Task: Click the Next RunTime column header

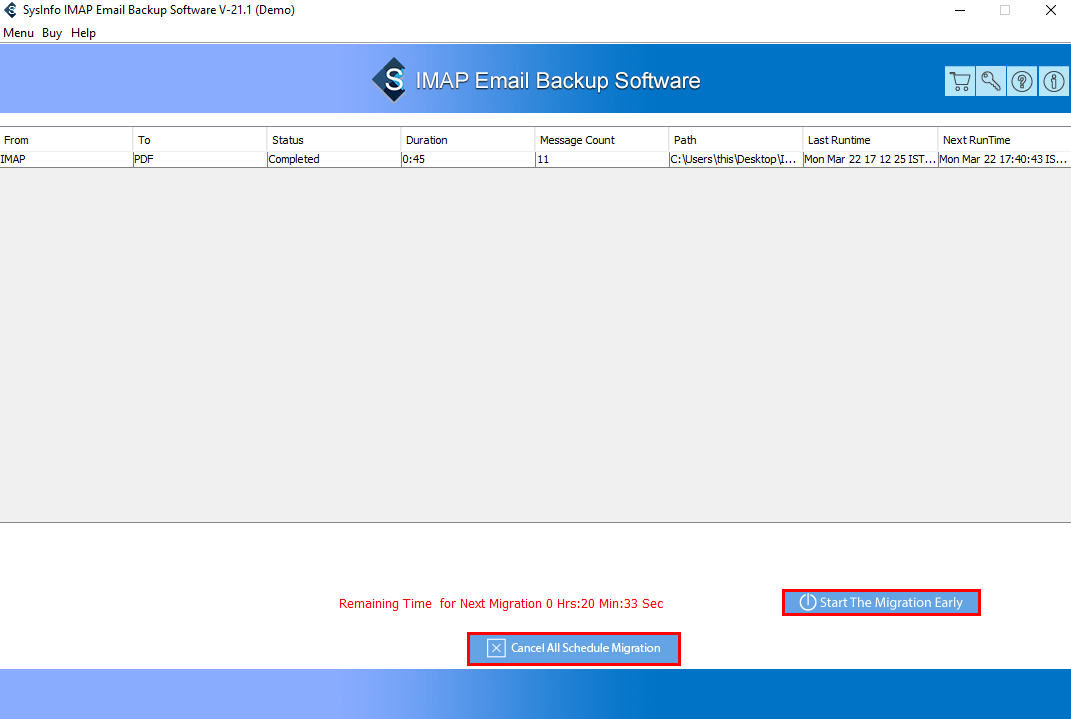Action: tap(1005, 140)
